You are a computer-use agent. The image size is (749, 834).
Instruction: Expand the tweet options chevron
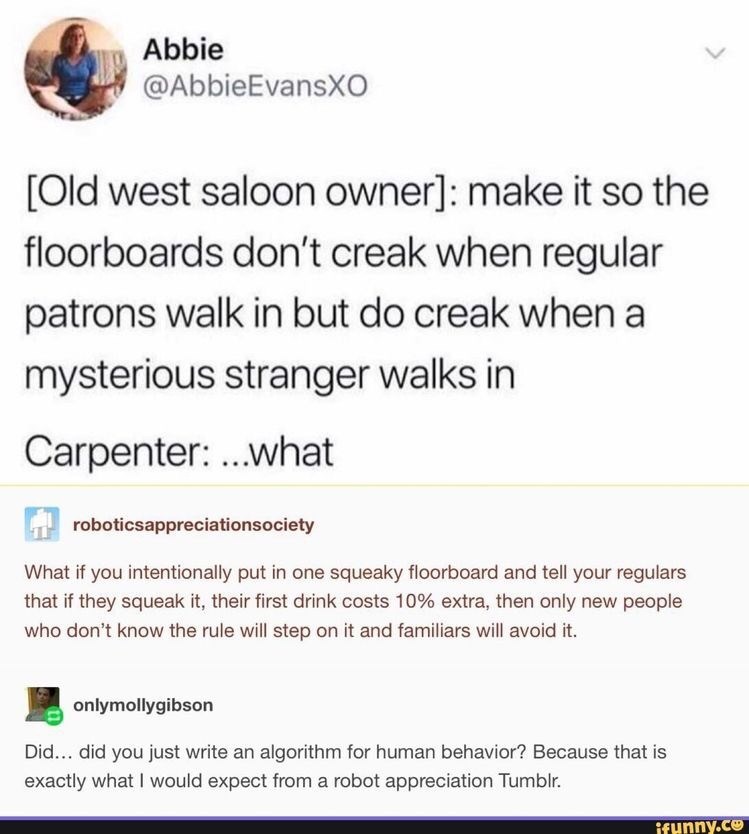715,53
